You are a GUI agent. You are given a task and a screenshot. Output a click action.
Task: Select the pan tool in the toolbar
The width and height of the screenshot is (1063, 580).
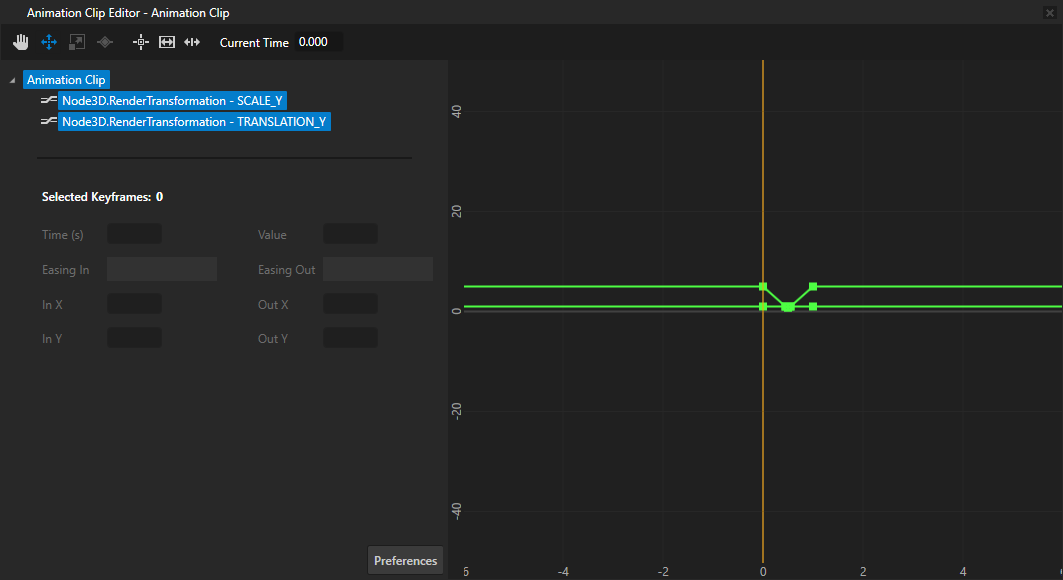tap(20, 42)
